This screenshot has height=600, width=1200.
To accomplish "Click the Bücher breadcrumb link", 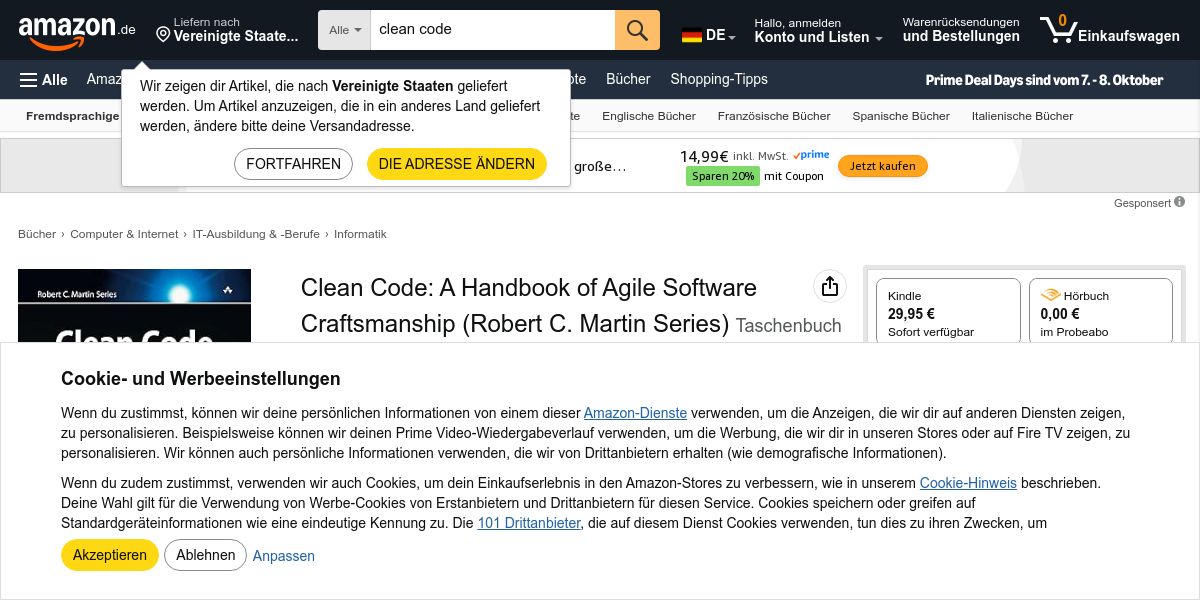I will point(37,234).
